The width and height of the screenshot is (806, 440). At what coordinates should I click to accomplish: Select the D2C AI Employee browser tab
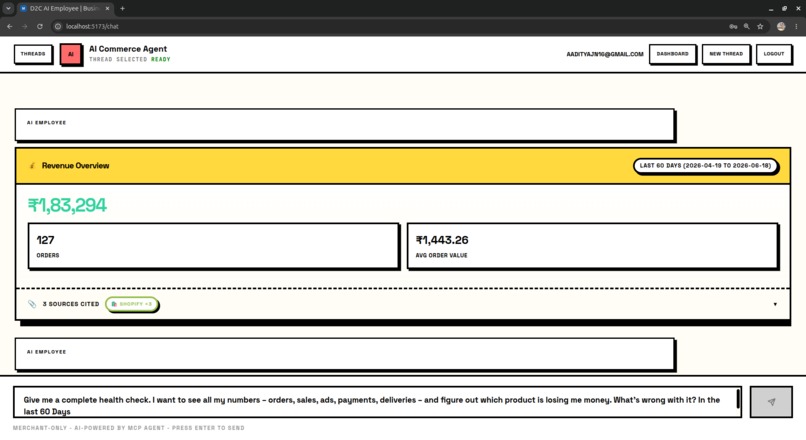pos(65,9)
